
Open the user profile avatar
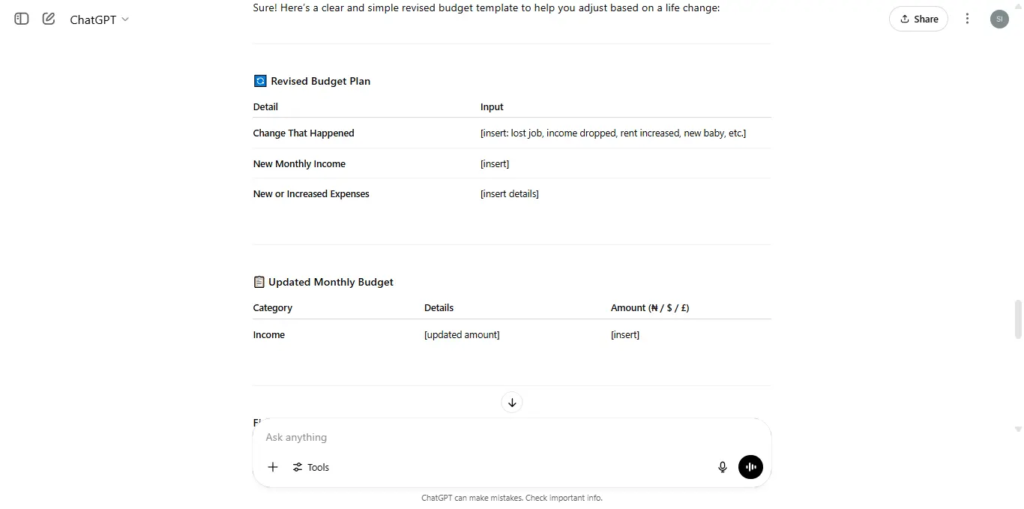click(x=999, y=19)
